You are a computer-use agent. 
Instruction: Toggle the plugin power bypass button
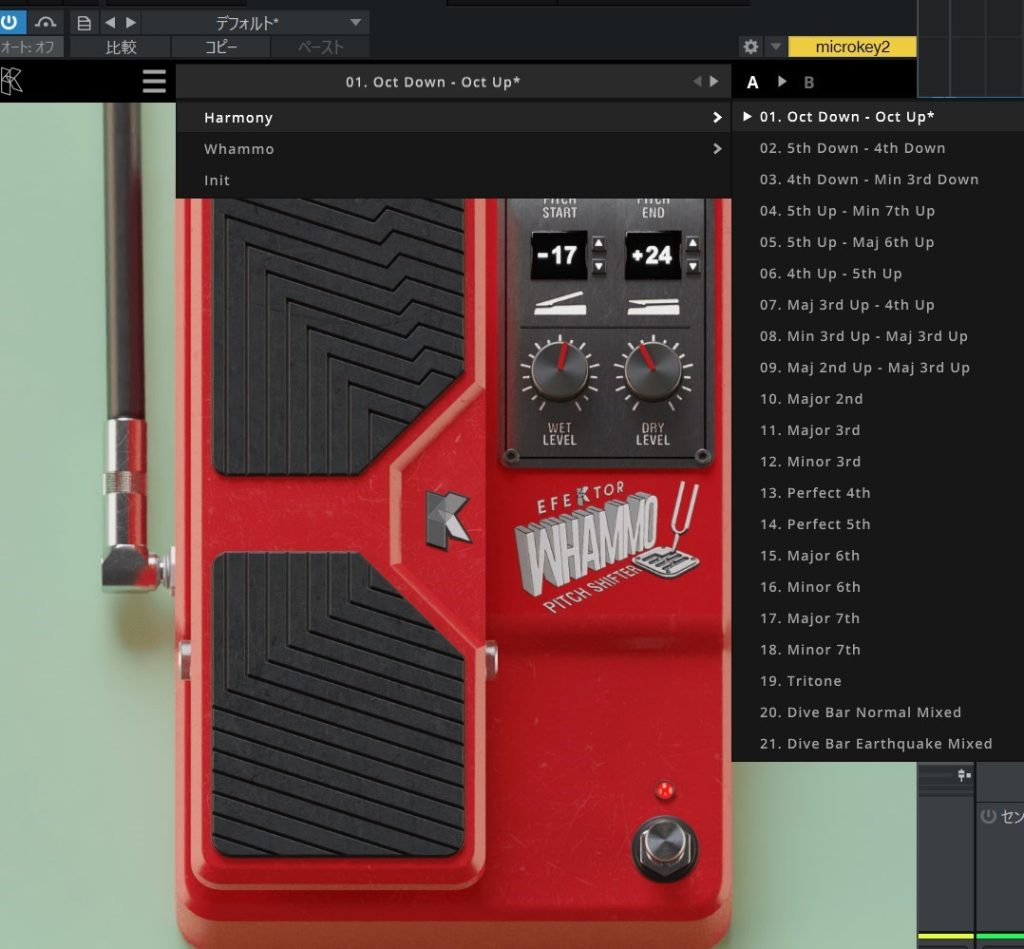pos(12,21)
